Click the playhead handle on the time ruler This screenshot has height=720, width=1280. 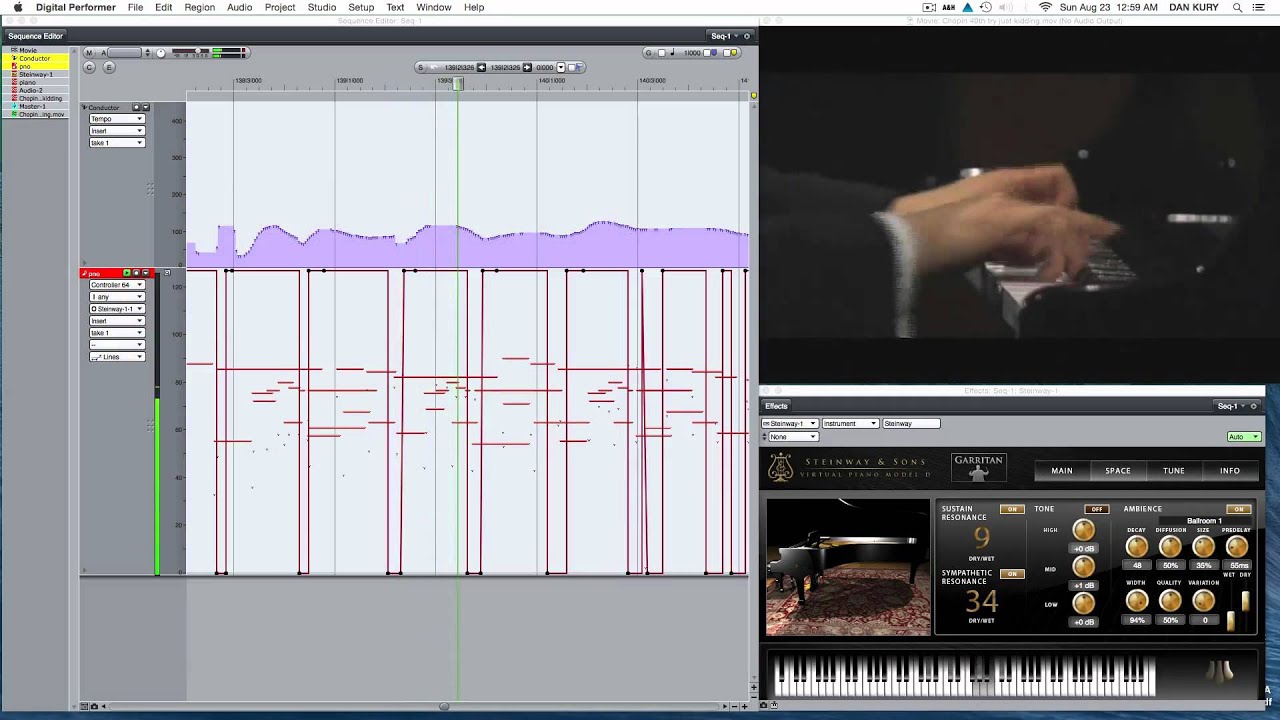458,84
